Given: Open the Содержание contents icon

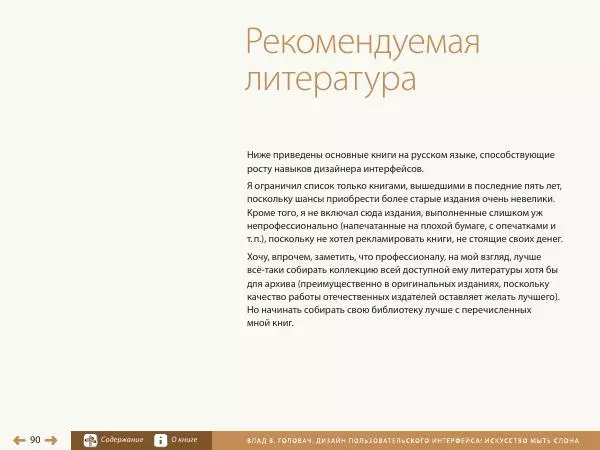Looking at the screenshot, I should (x=91, y=440).
